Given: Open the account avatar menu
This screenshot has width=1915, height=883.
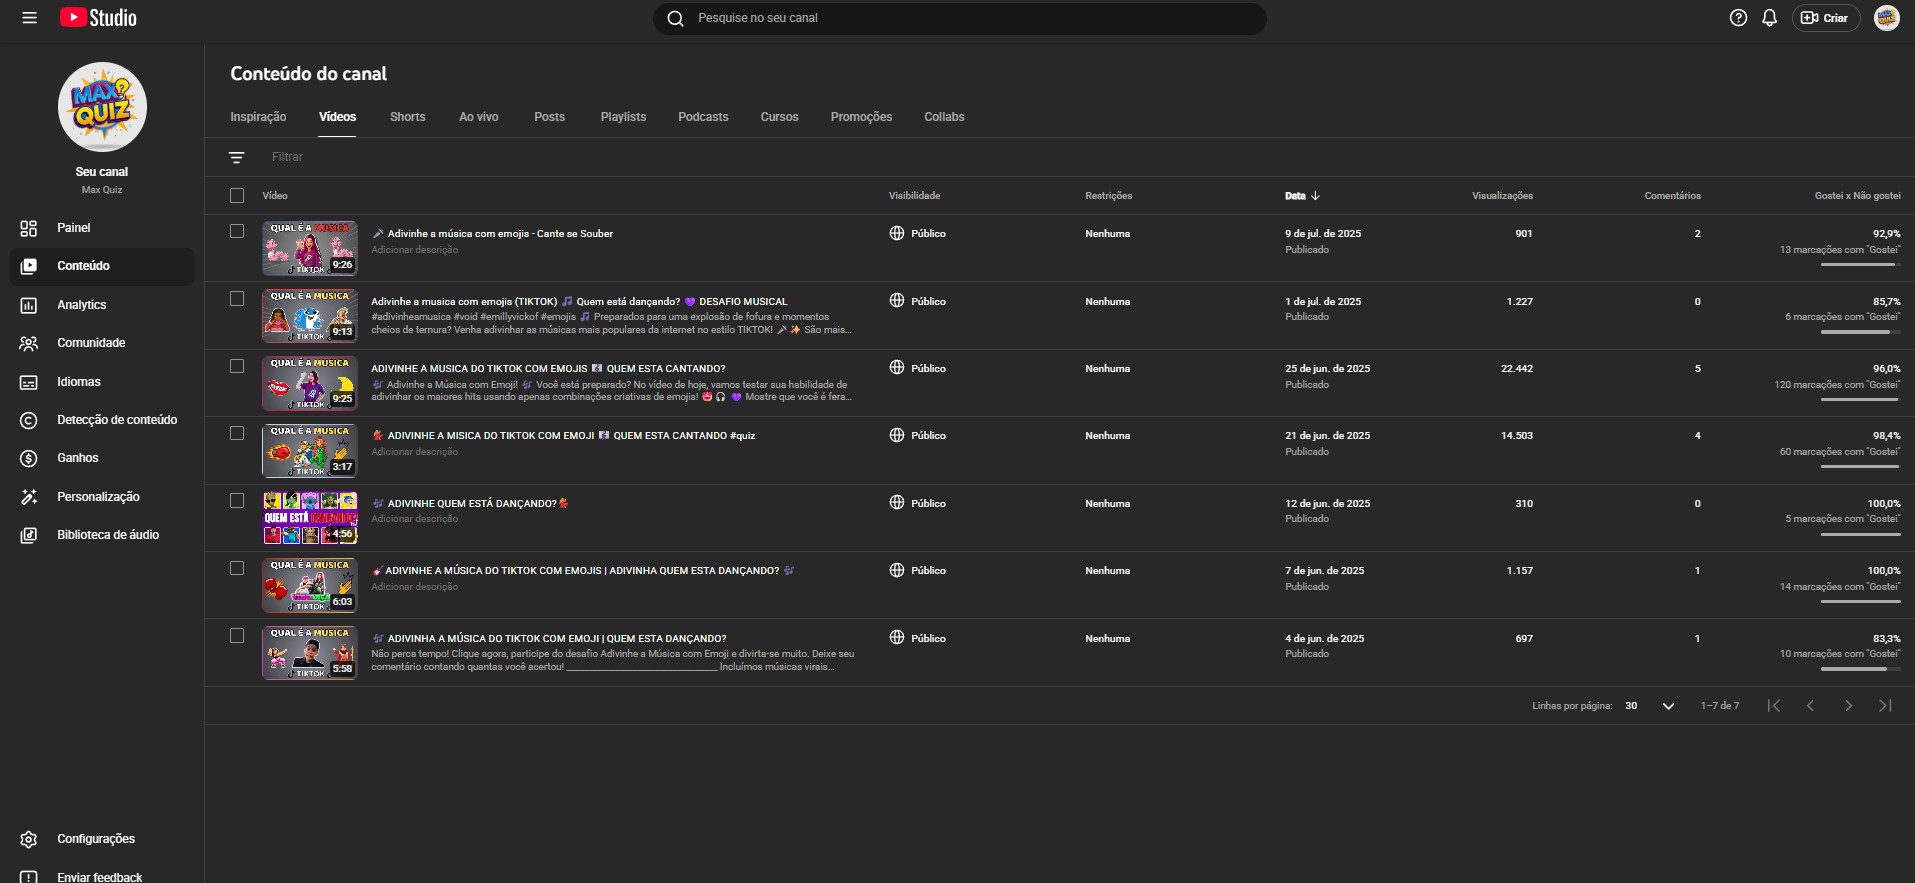Looking at the screenshot, I should 1886,18.
